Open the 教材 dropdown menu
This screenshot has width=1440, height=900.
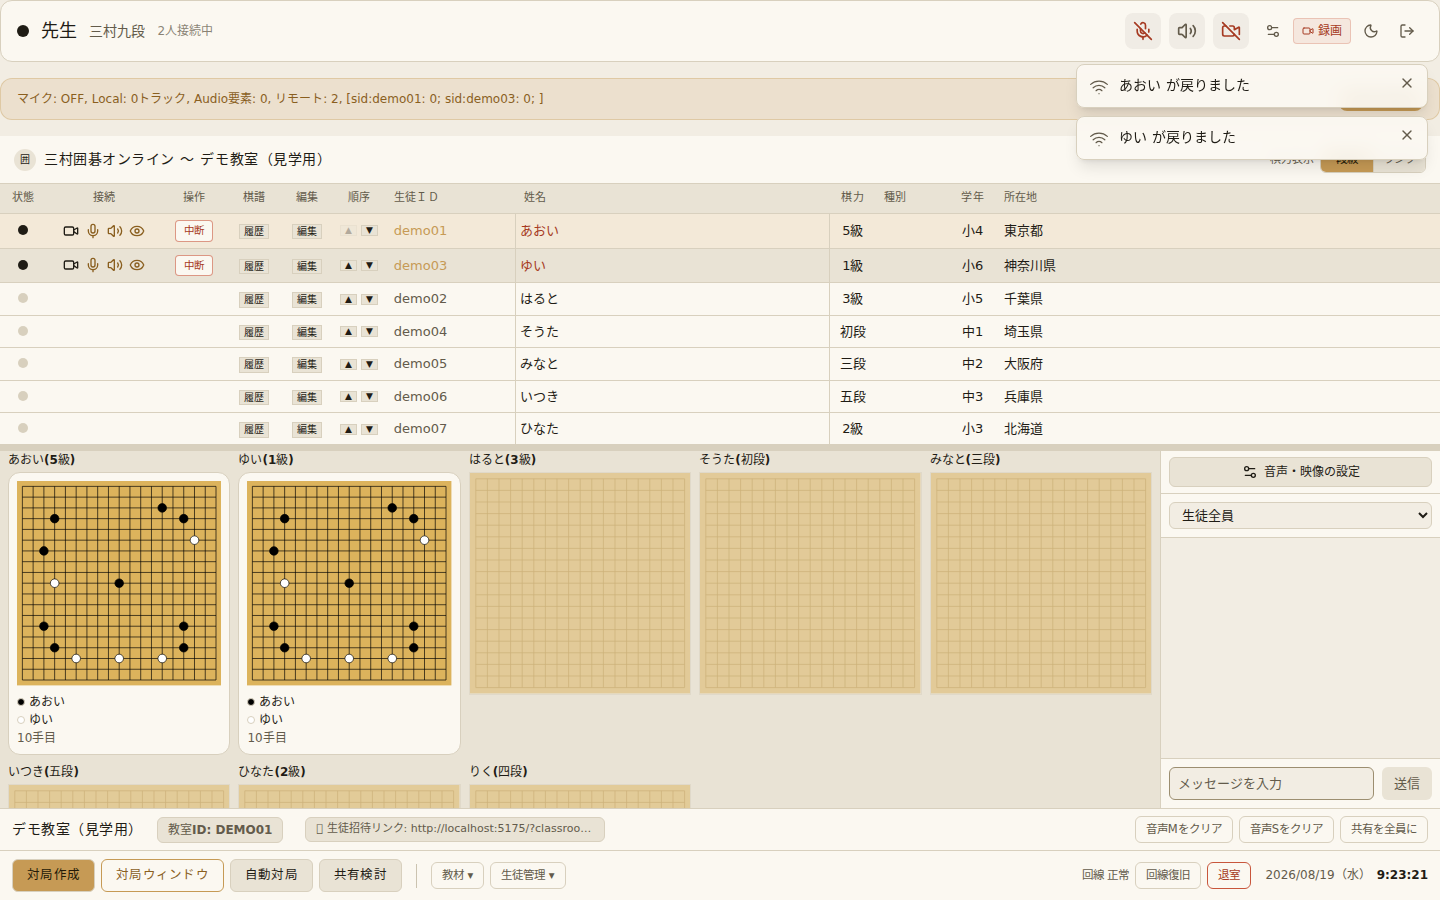[458, 875]
